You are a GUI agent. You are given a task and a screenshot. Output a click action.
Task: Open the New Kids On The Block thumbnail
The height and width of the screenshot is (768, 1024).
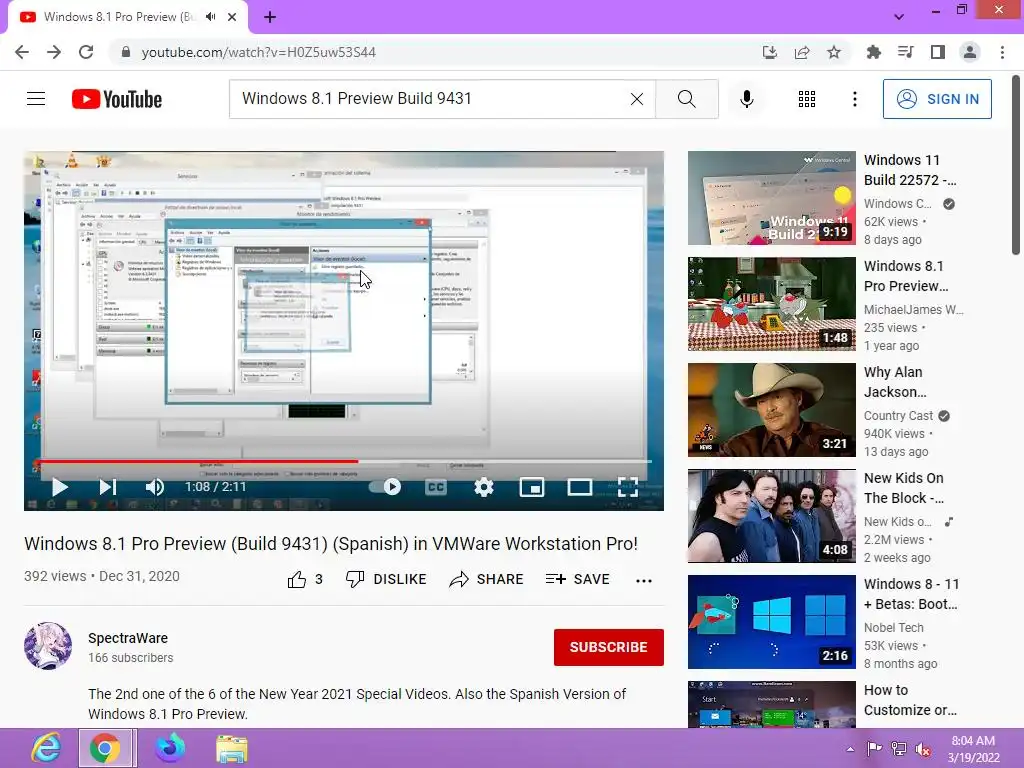click(x=771, y=516)
